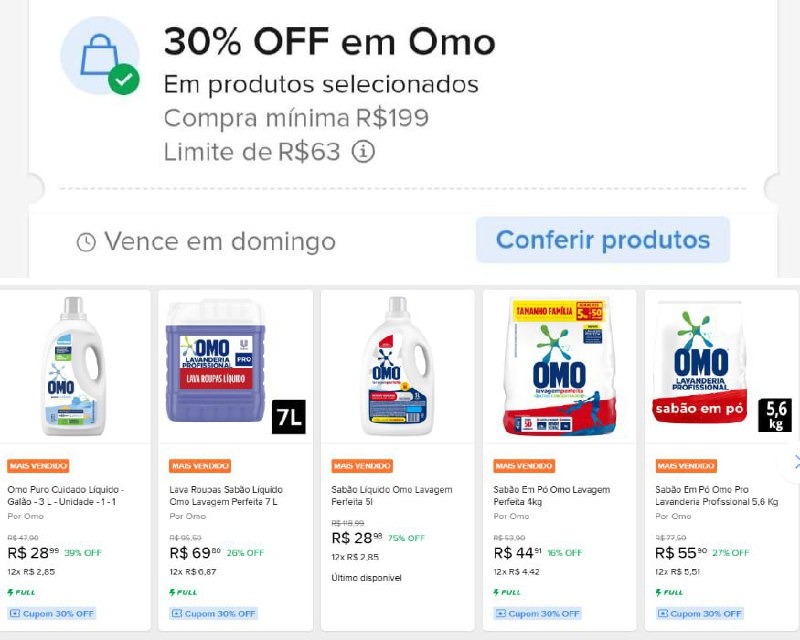The width and height of the screenshot is (800, 640).
Task: Click the clock icon beside Vence em domingo
Action: point(87,242)
